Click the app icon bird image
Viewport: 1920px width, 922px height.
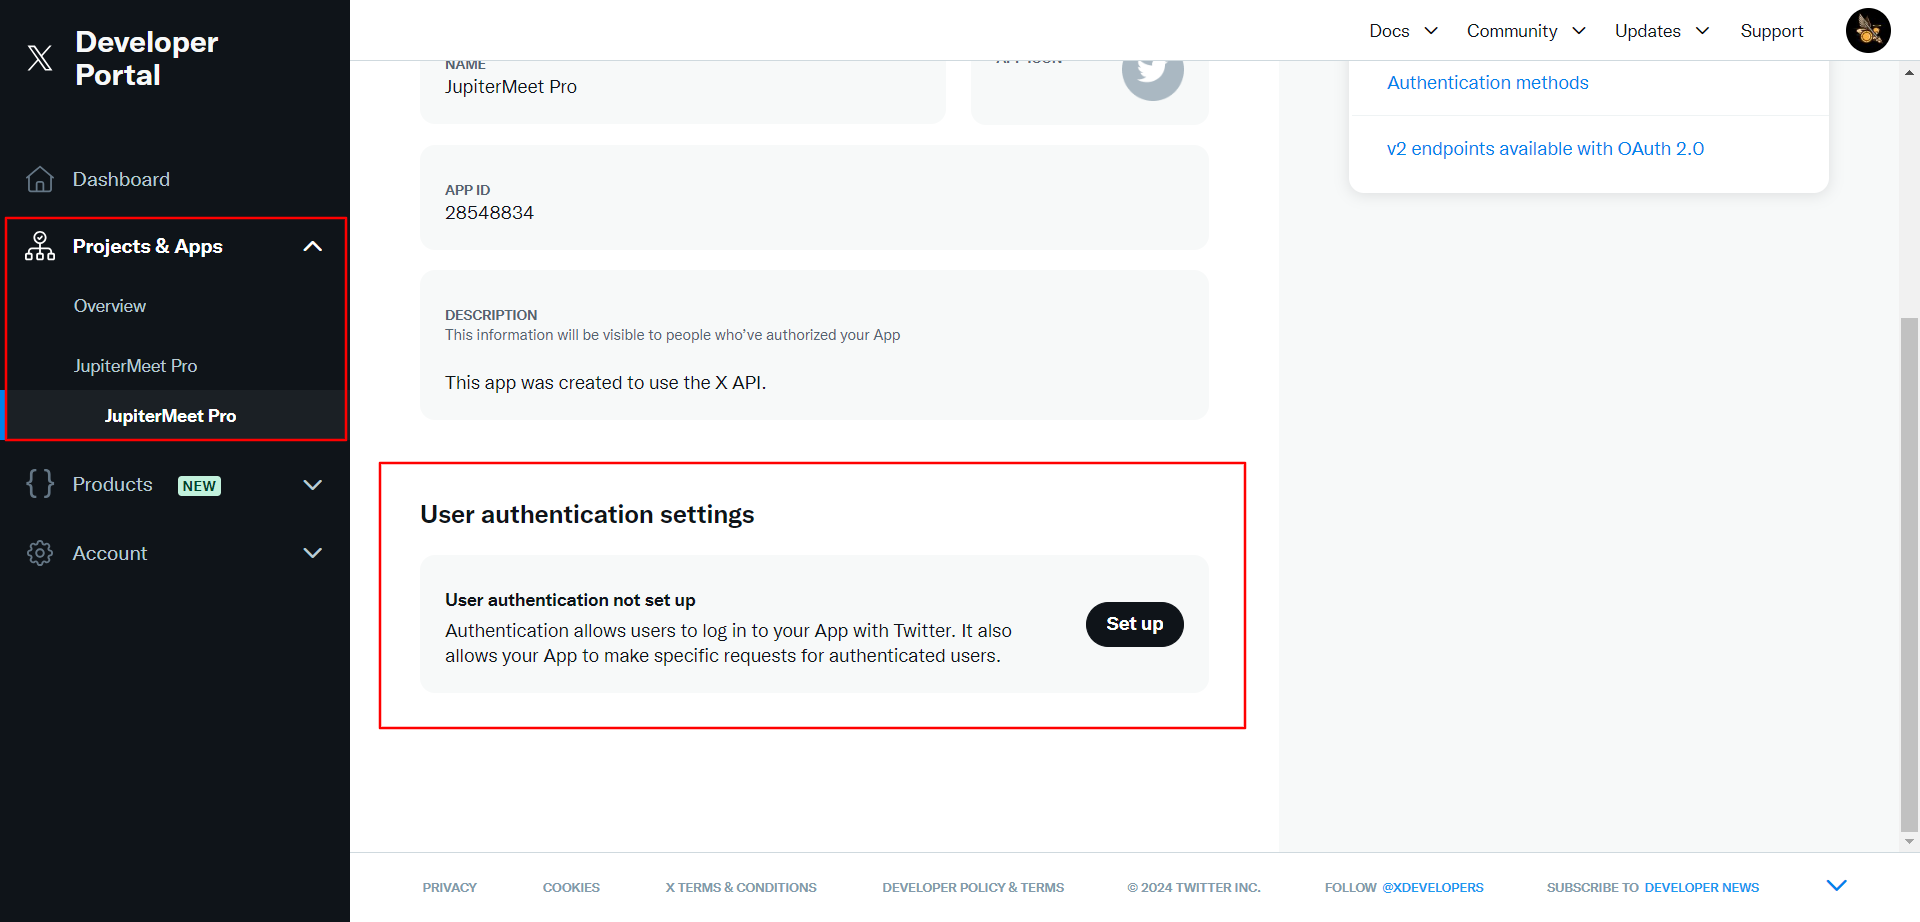tap(1152, 72)
